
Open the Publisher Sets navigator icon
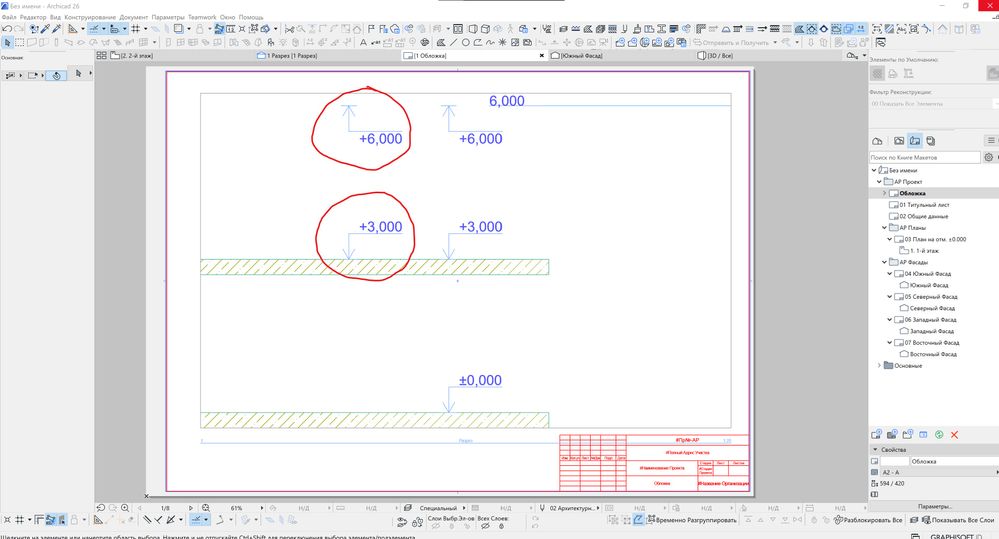click(x=931, y=141)
